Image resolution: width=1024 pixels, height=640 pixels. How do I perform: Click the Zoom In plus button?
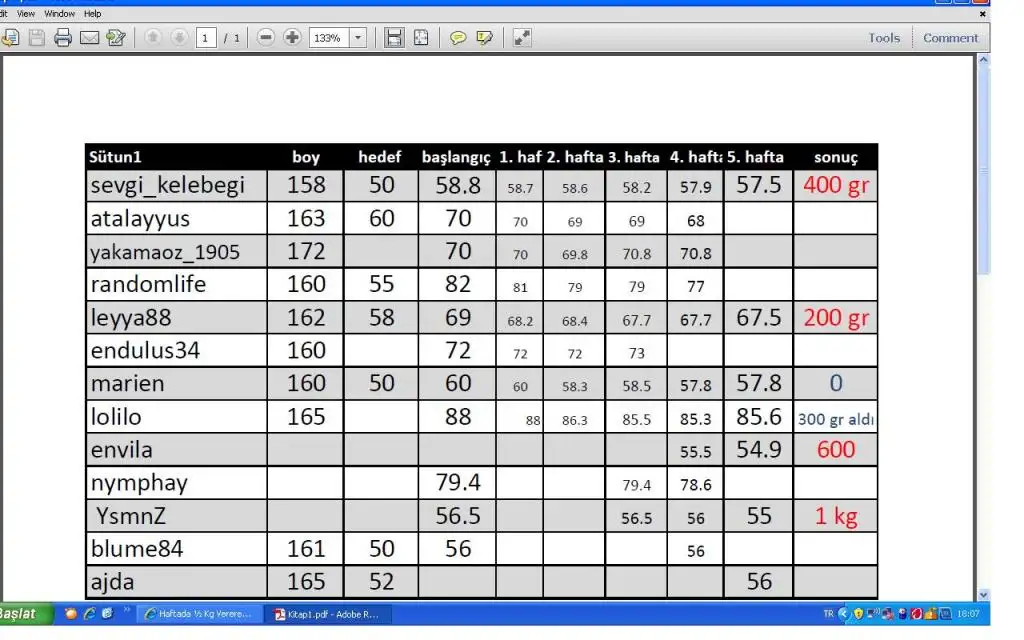click(x=292, y=38)
